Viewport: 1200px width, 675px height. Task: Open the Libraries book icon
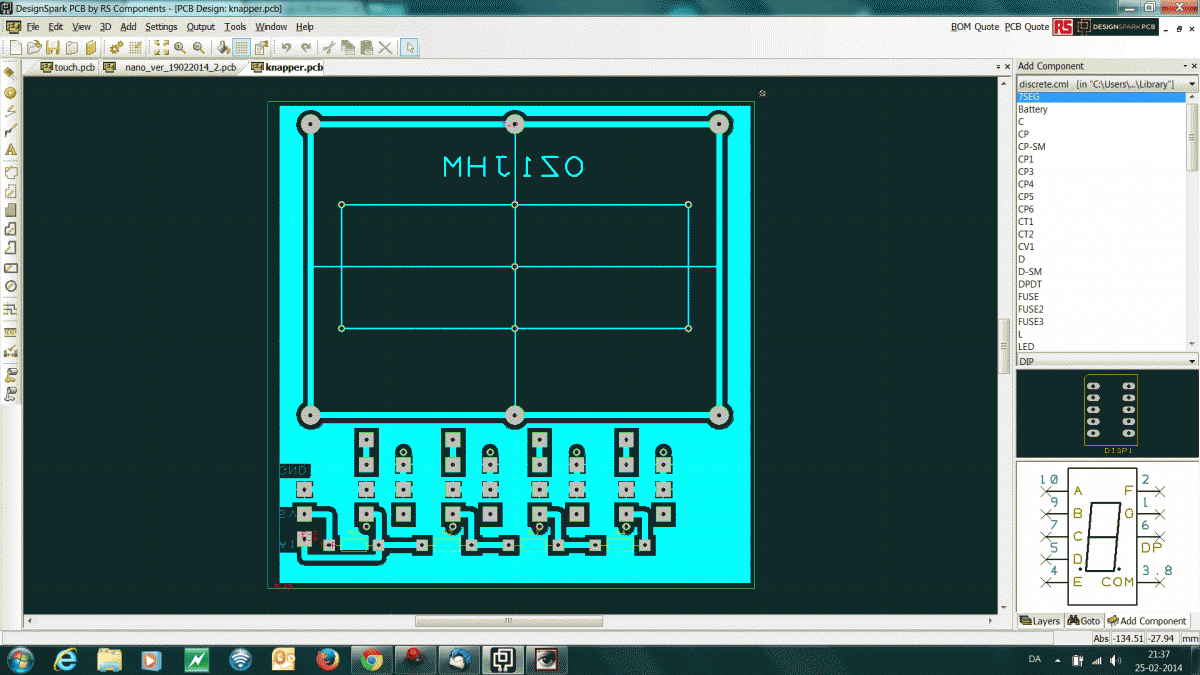tap(90, 47)
